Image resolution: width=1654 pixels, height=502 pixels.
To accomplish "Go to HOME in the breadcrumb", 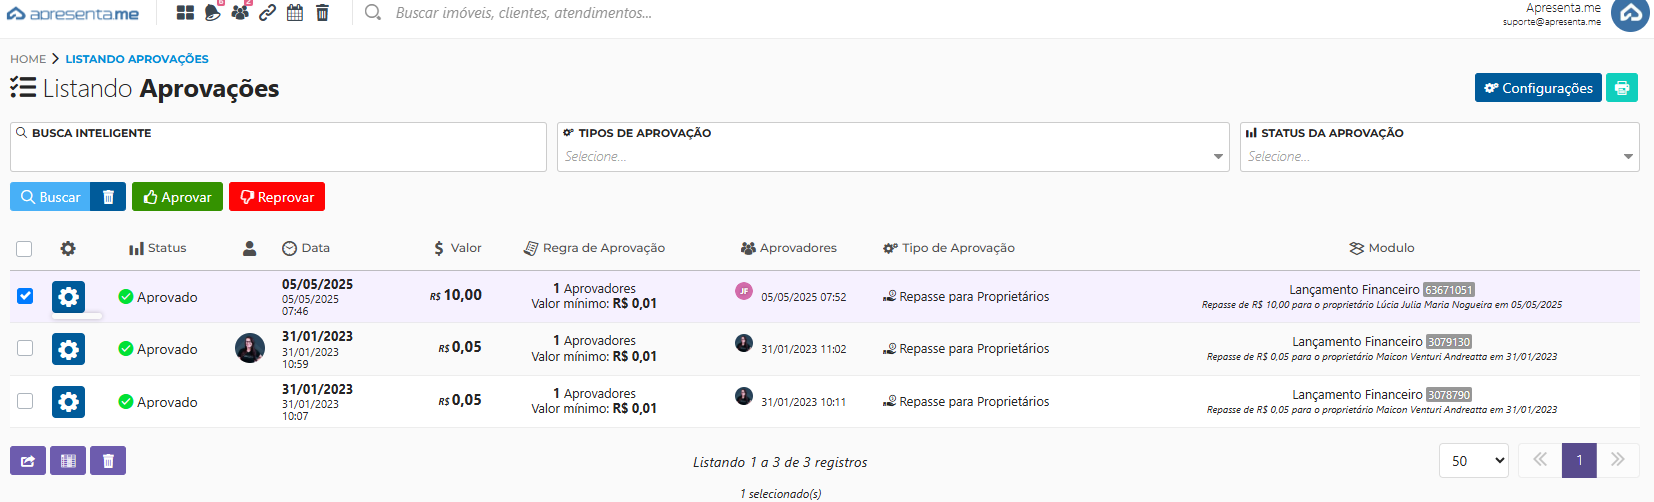I will coord(28,59).
